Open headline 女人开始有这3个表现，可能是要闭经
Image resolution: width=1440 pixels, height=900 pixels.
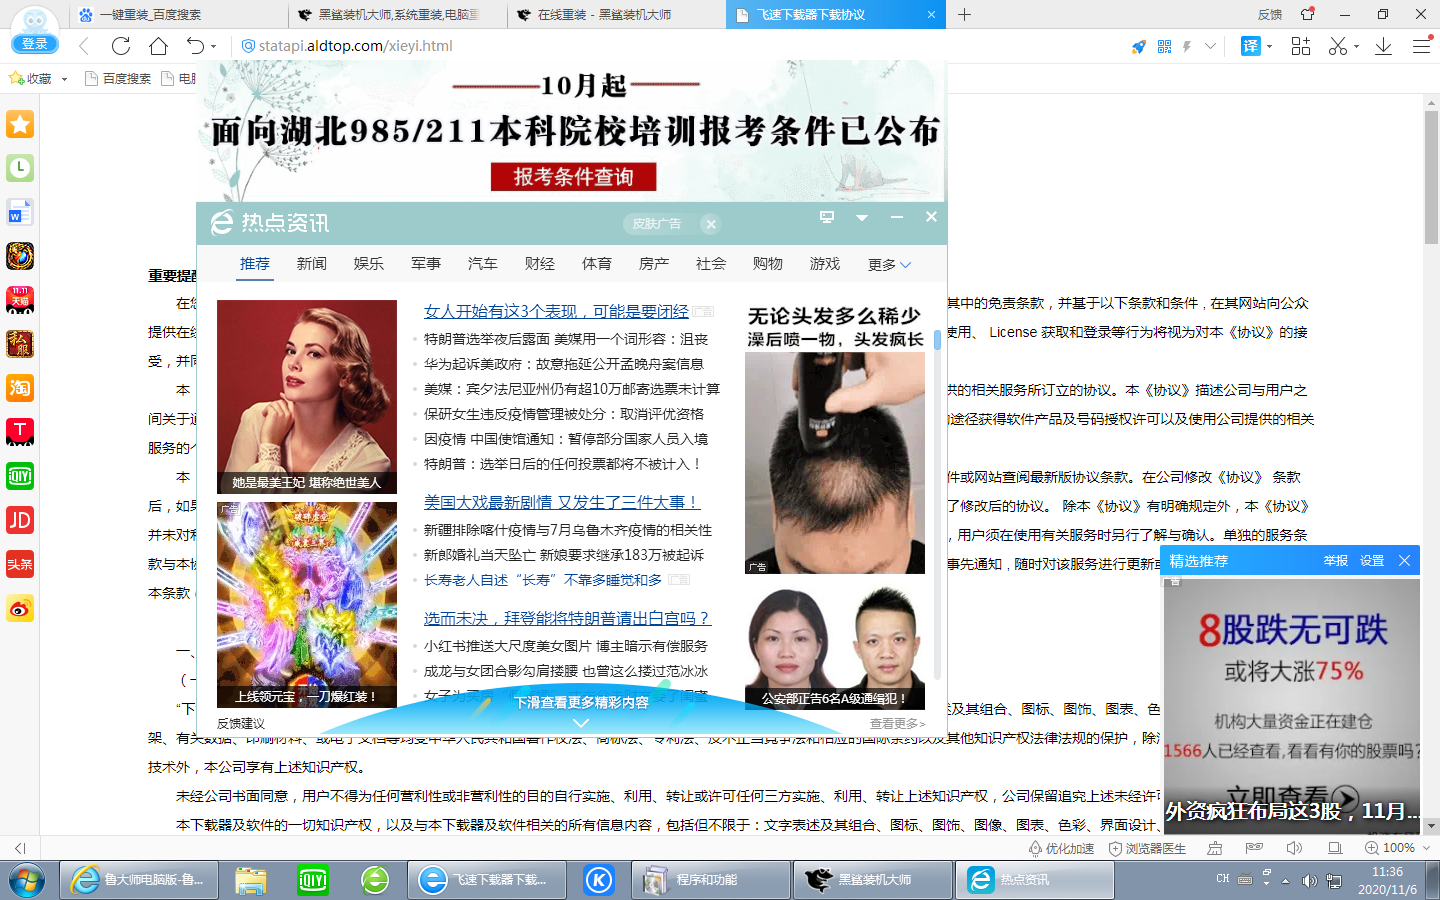tap(556, 311)
